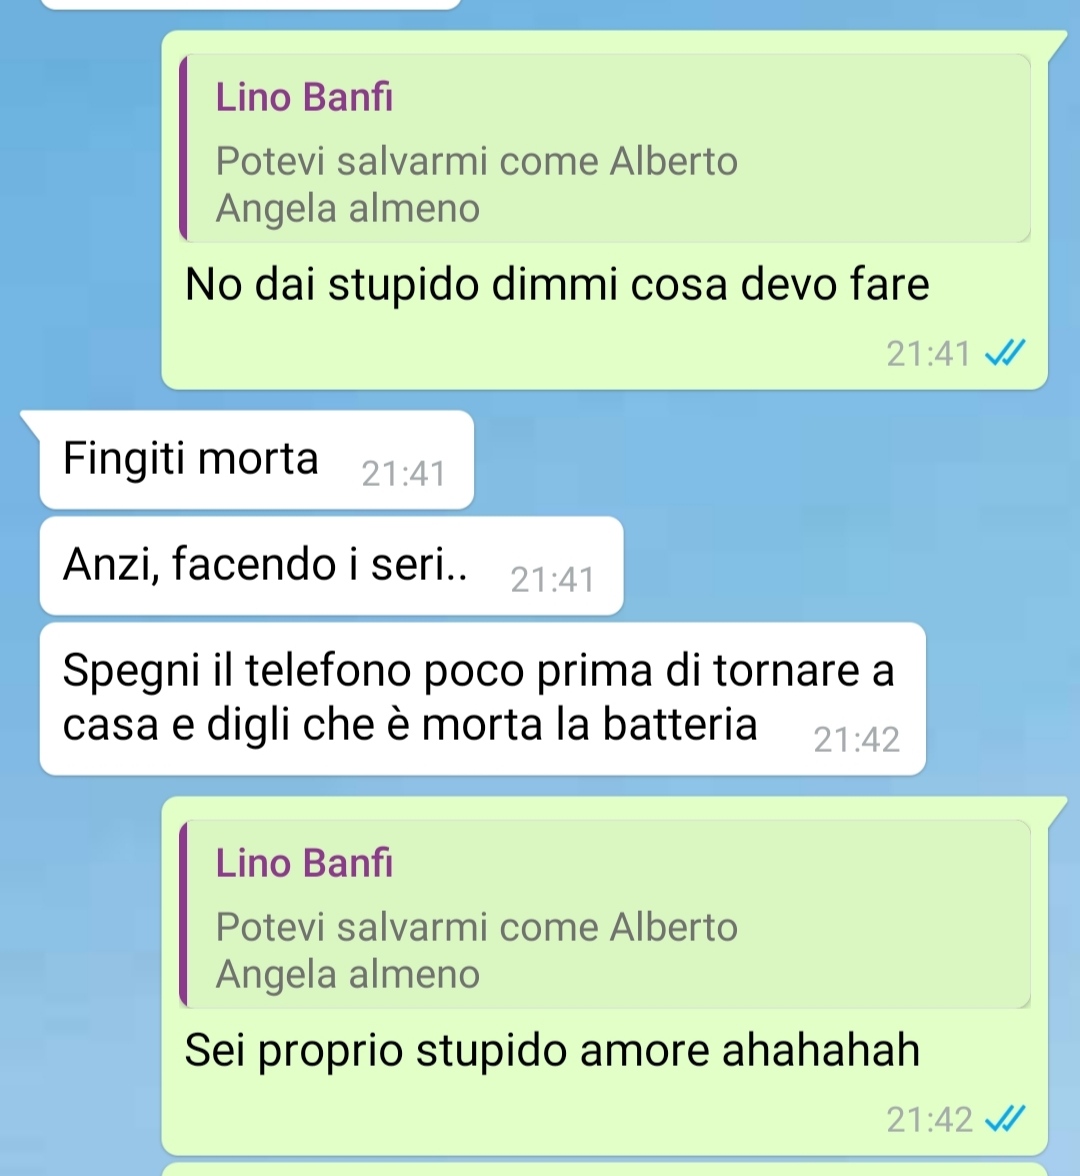This screenshot has width=1080, height=1176.
Task: Select the 'Fingiti morta' message
Action: [x=256, y=460]
